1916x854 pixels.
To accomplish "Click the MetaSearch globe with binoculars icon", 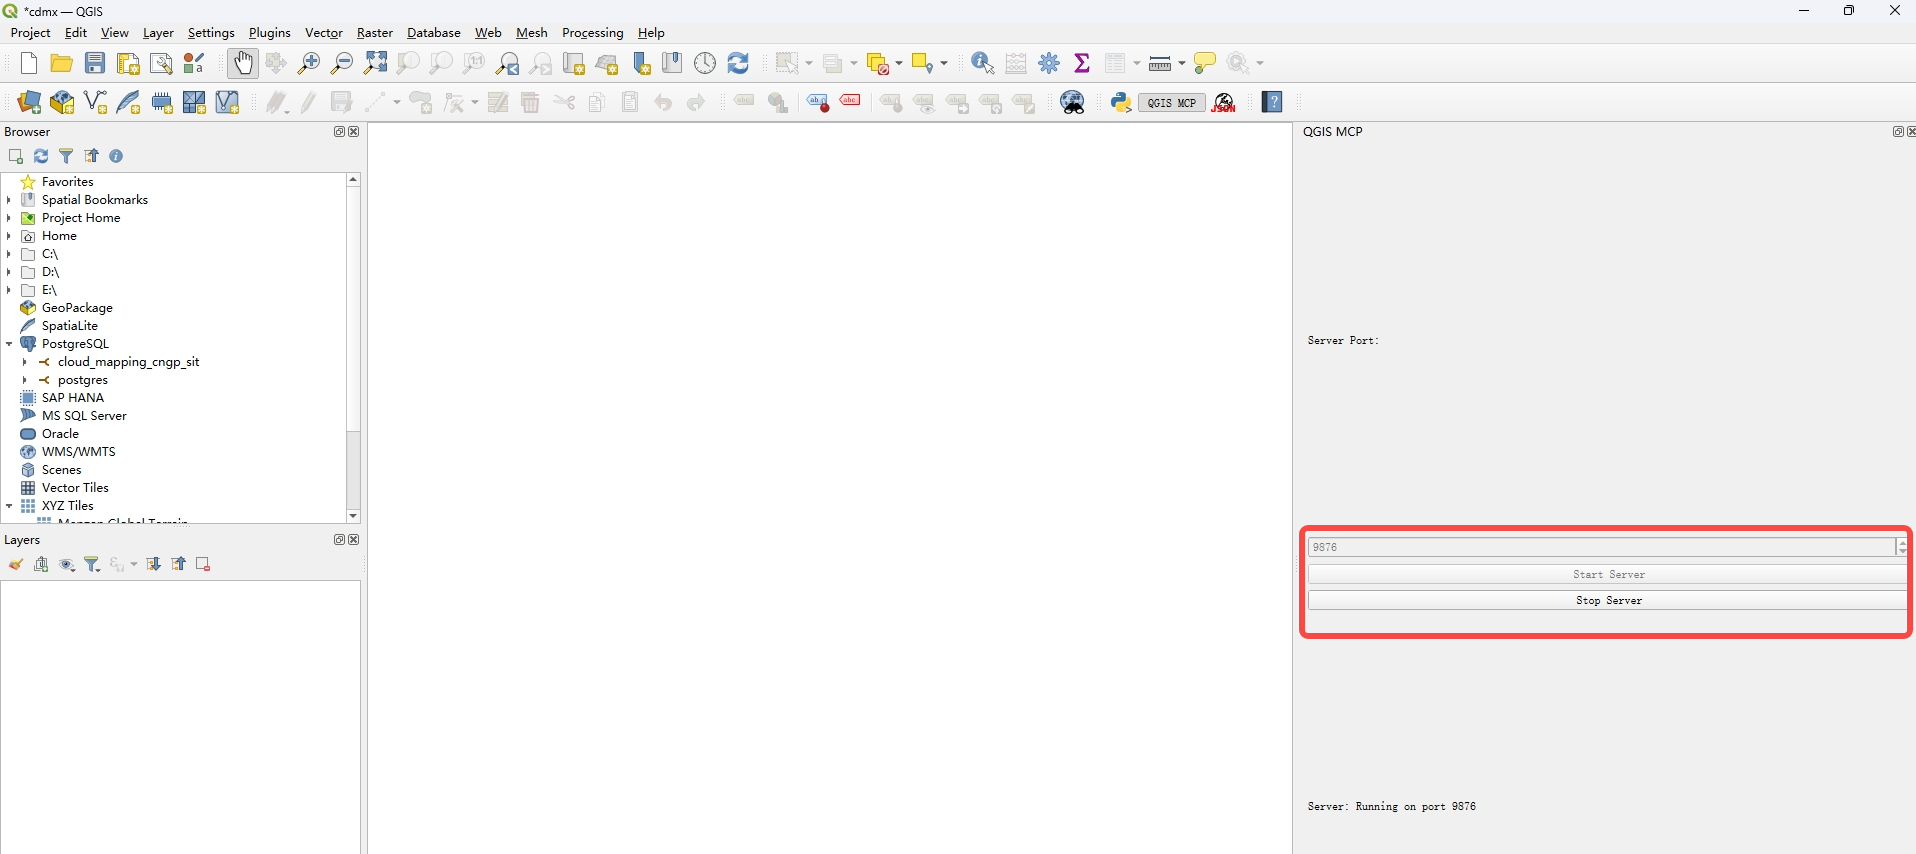I will 1073,102.
